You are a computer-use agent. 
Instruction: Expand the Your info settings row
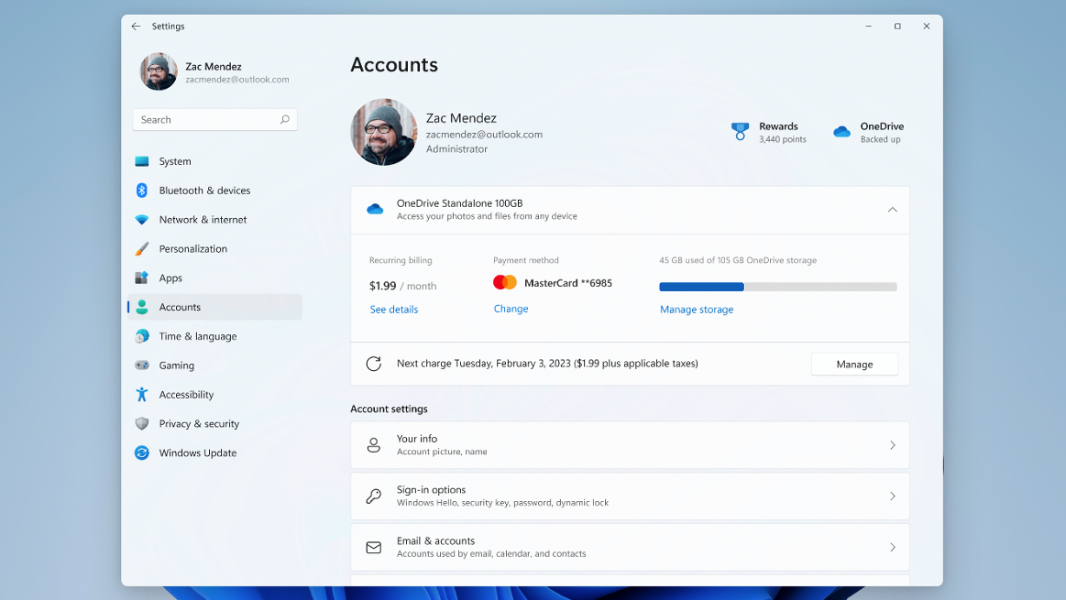[x=892, y=445]
